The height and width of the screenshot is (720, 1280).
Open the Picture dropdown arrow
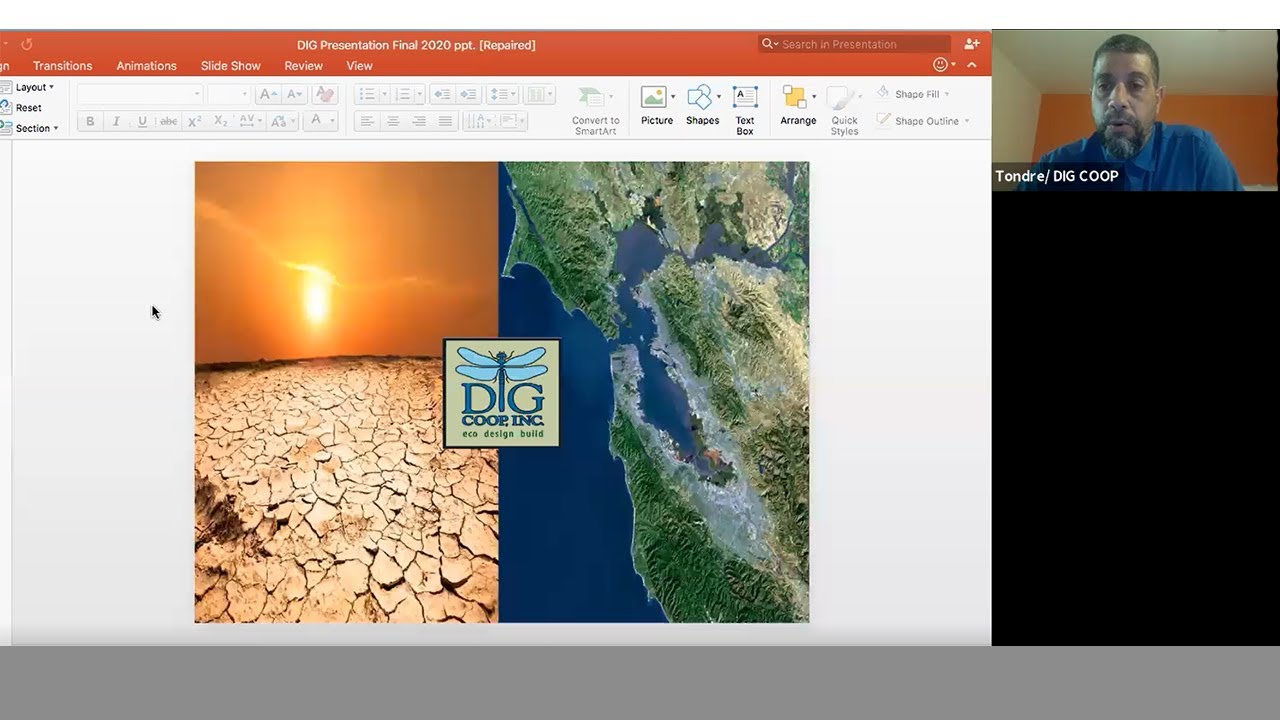click(x=673, y=97)
